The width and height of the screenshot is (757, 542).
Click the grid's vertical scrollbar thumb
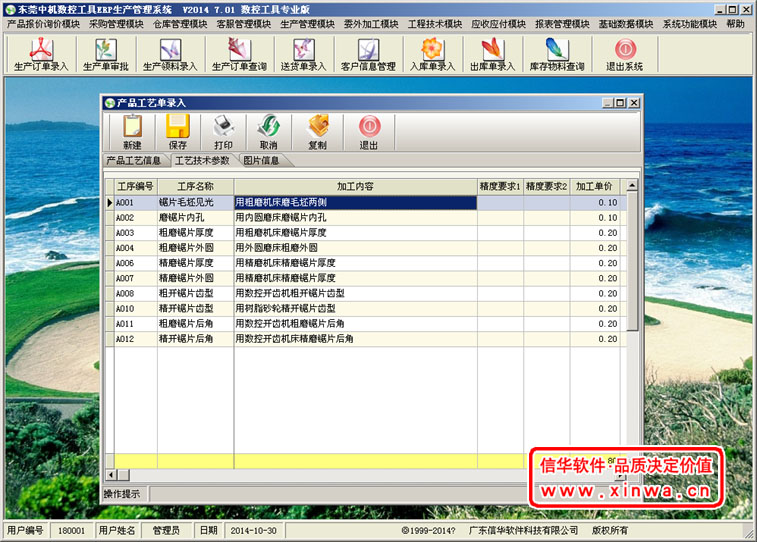coord(631,261)
